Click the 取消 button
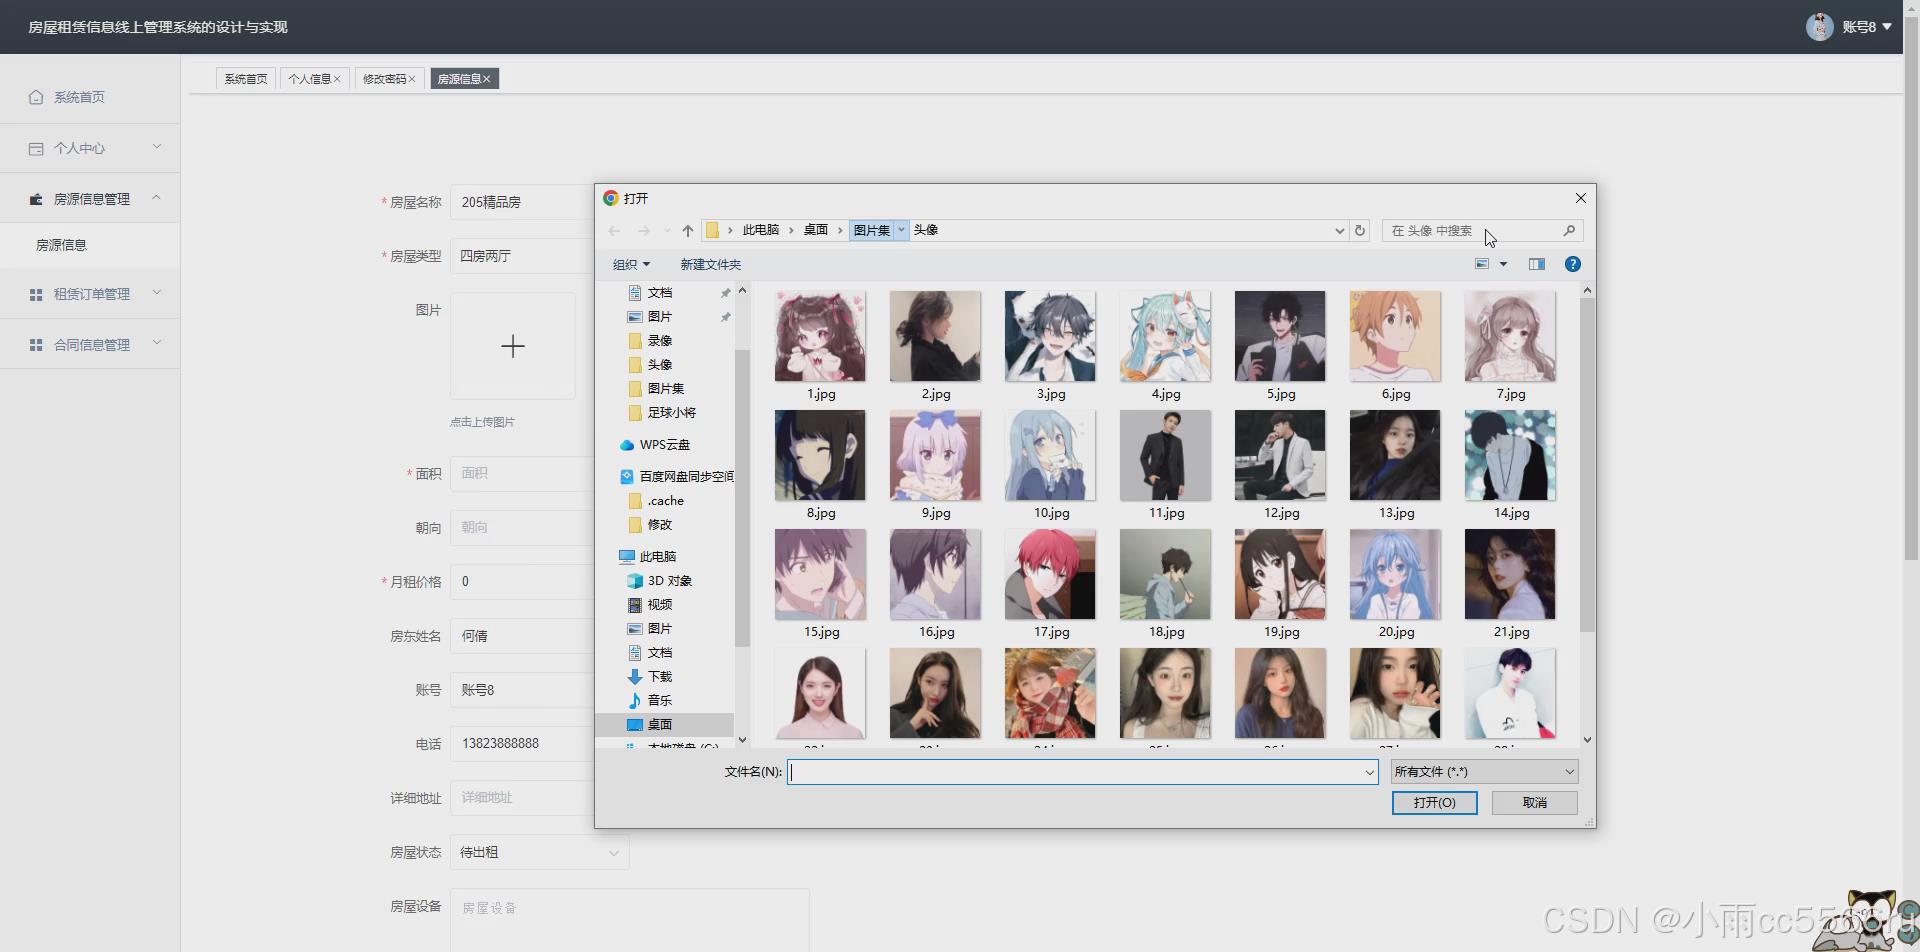 coord(1535,803)
